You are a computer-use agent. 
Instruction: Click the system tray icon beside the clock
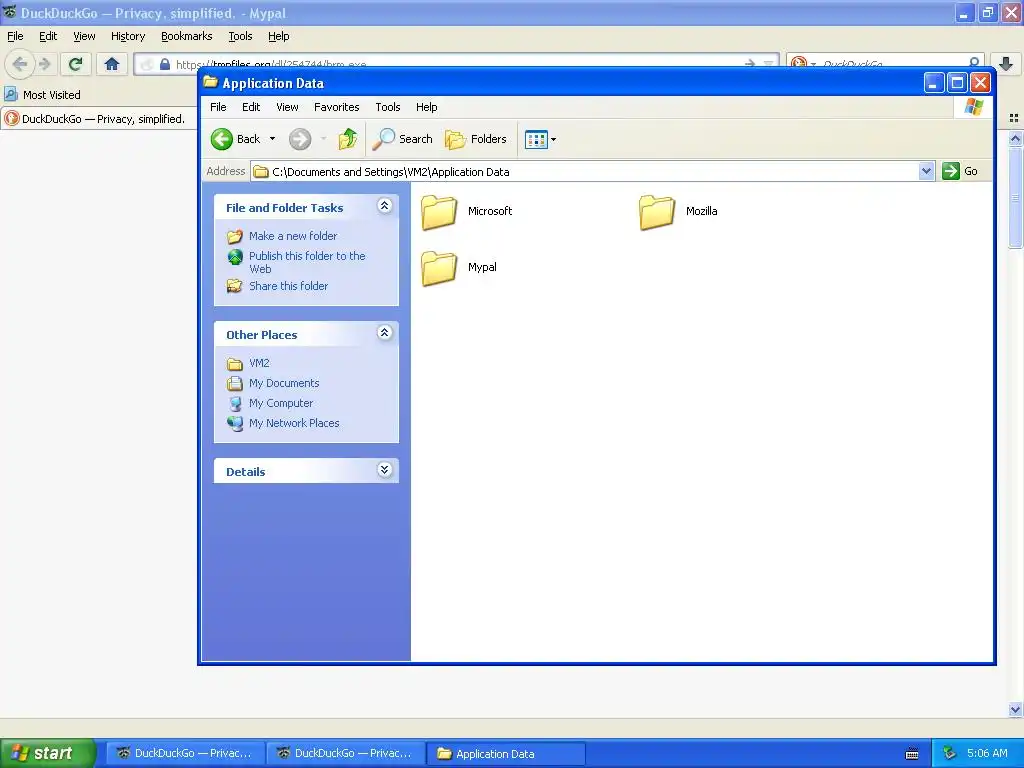(x=950, y=754)
